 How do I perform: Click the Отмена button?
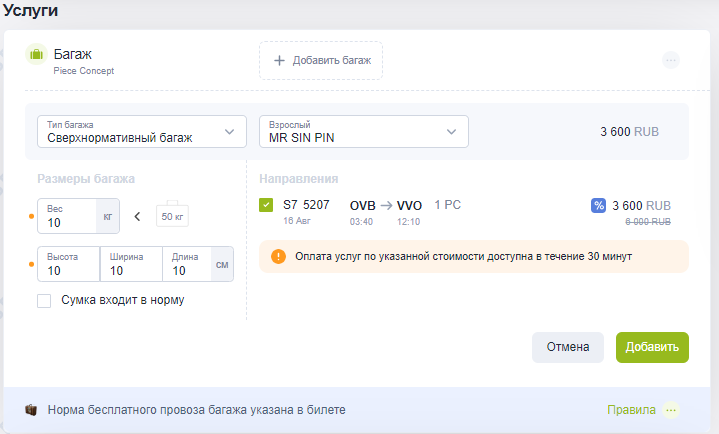pos(568,347)
